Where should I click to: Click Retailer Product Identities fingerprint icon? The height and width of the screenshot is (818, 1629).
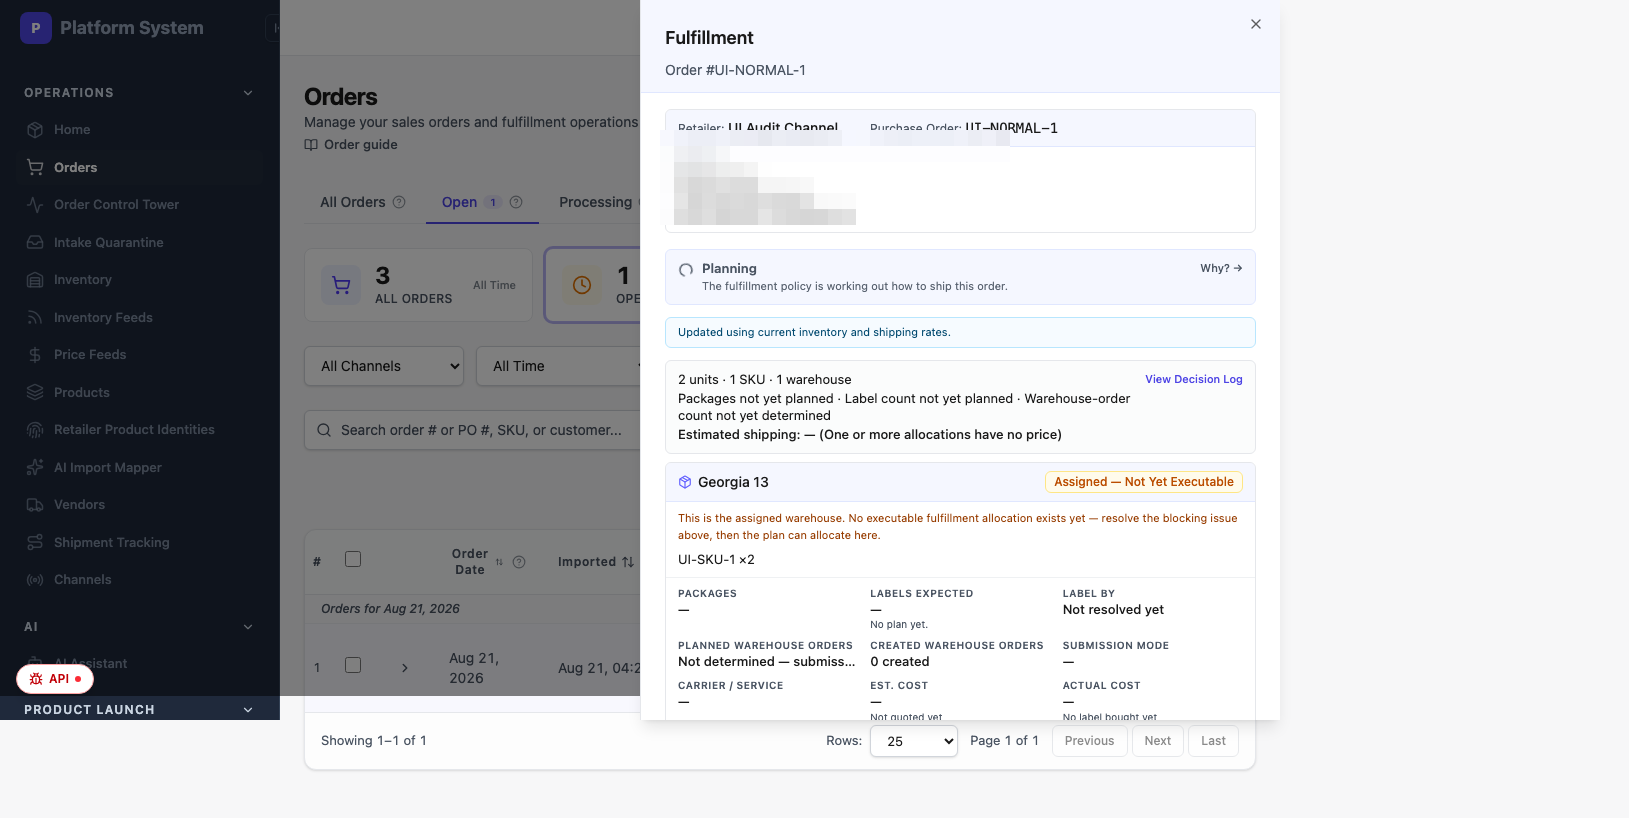(35, 430)
